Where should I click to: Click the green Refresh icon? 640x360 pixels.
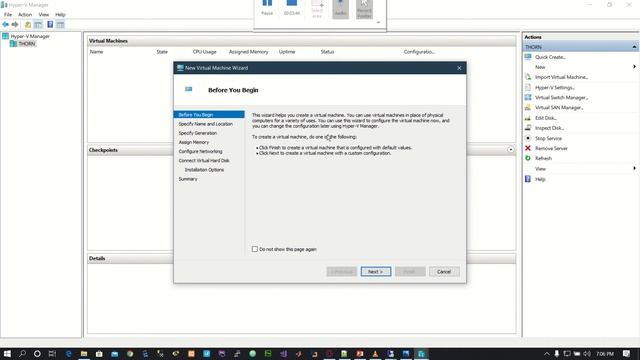[x=528, y=158]
